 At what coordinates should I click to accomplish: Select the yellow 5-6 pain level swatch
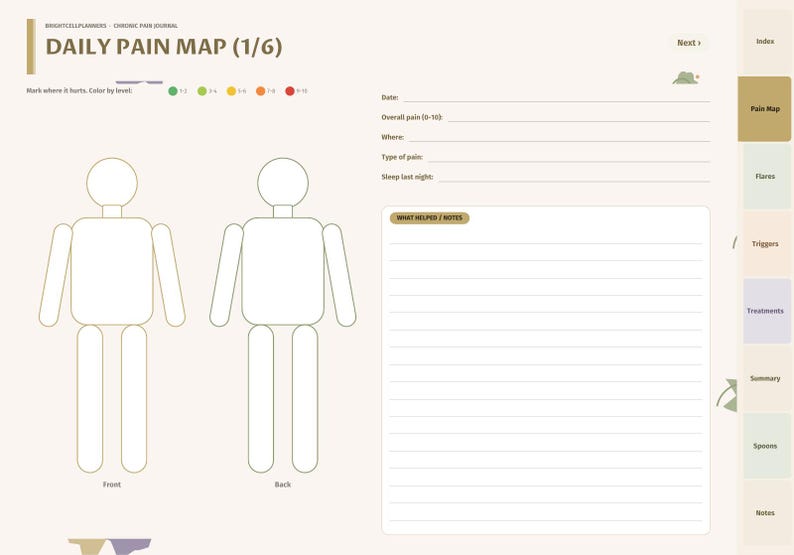pyautogui.click(x=231, y=91)
